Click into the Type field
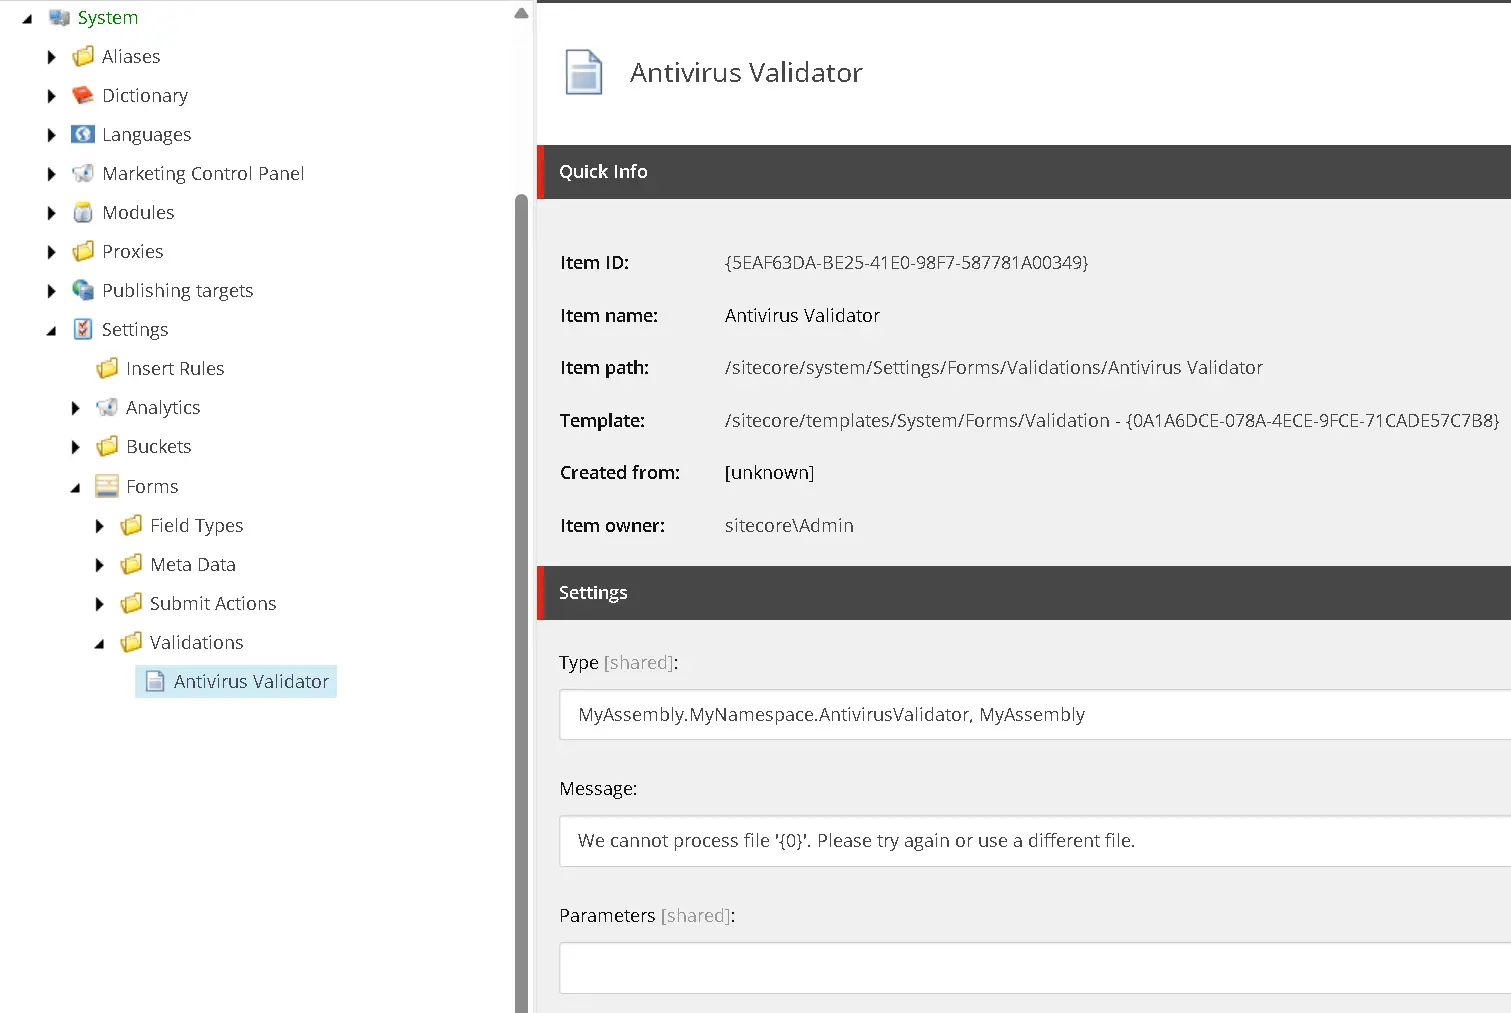1511x1013 pixels. click(1035, 715)
